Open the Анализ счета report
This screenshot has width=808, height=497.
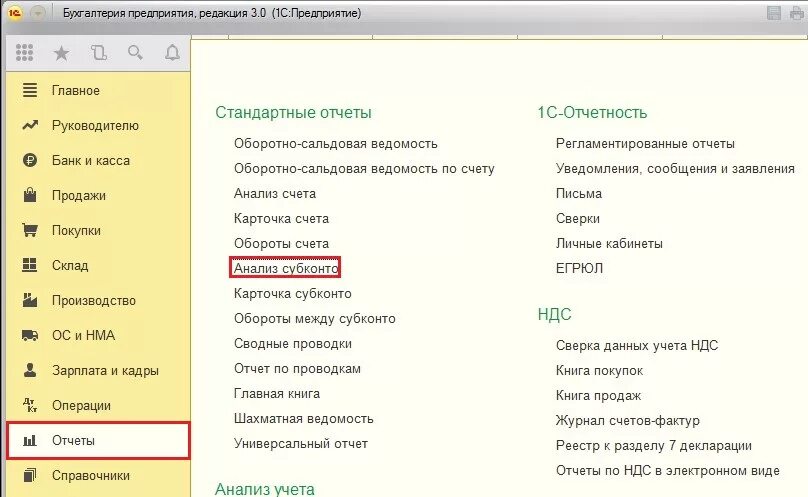(x=275, y=194)
